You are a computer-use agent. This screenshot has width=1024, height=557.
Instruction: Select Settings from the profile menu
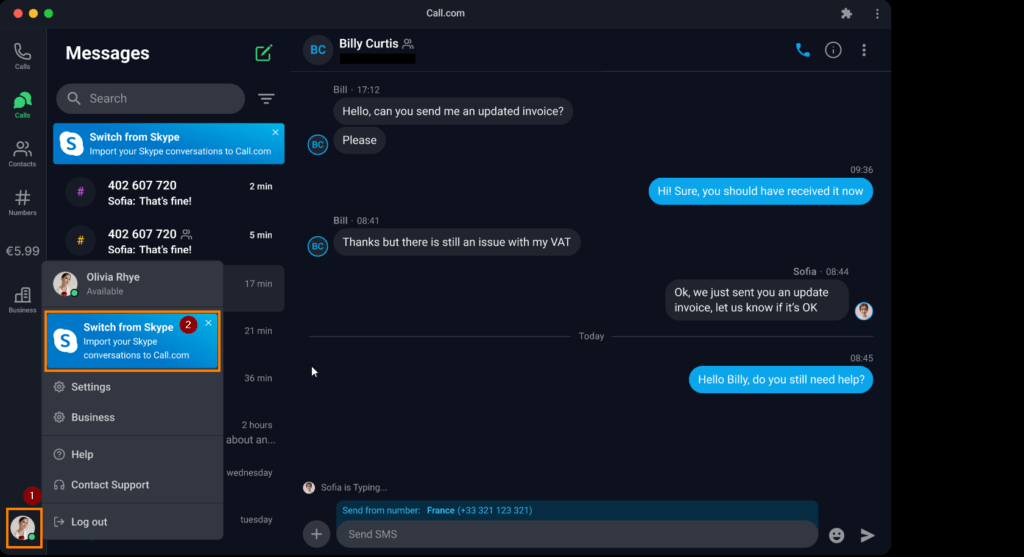click(91, 387)
